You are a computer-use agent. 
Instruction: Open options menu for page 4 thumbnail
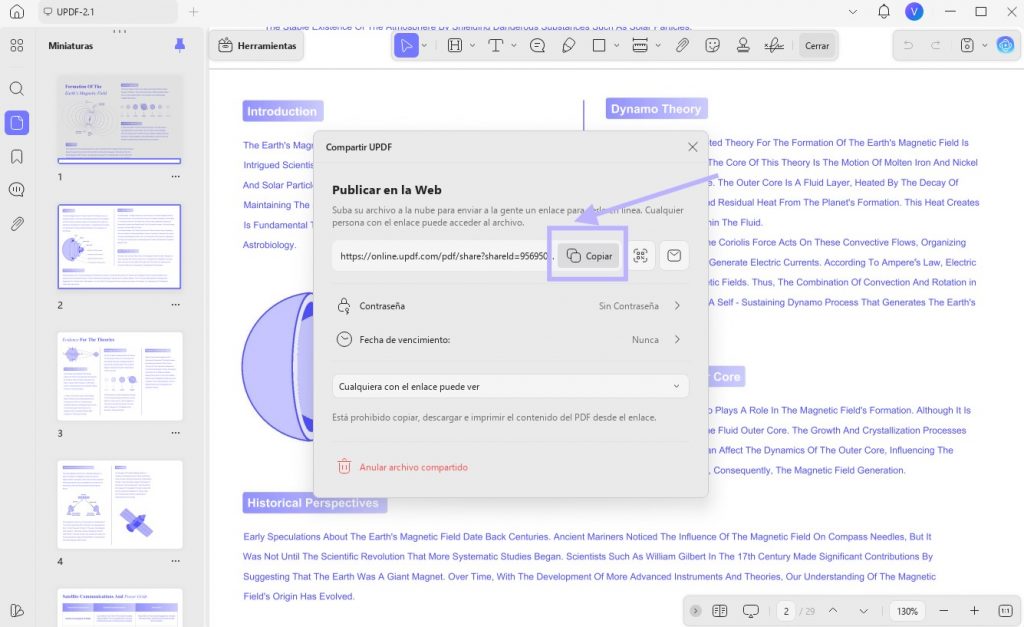pos(176,561)
